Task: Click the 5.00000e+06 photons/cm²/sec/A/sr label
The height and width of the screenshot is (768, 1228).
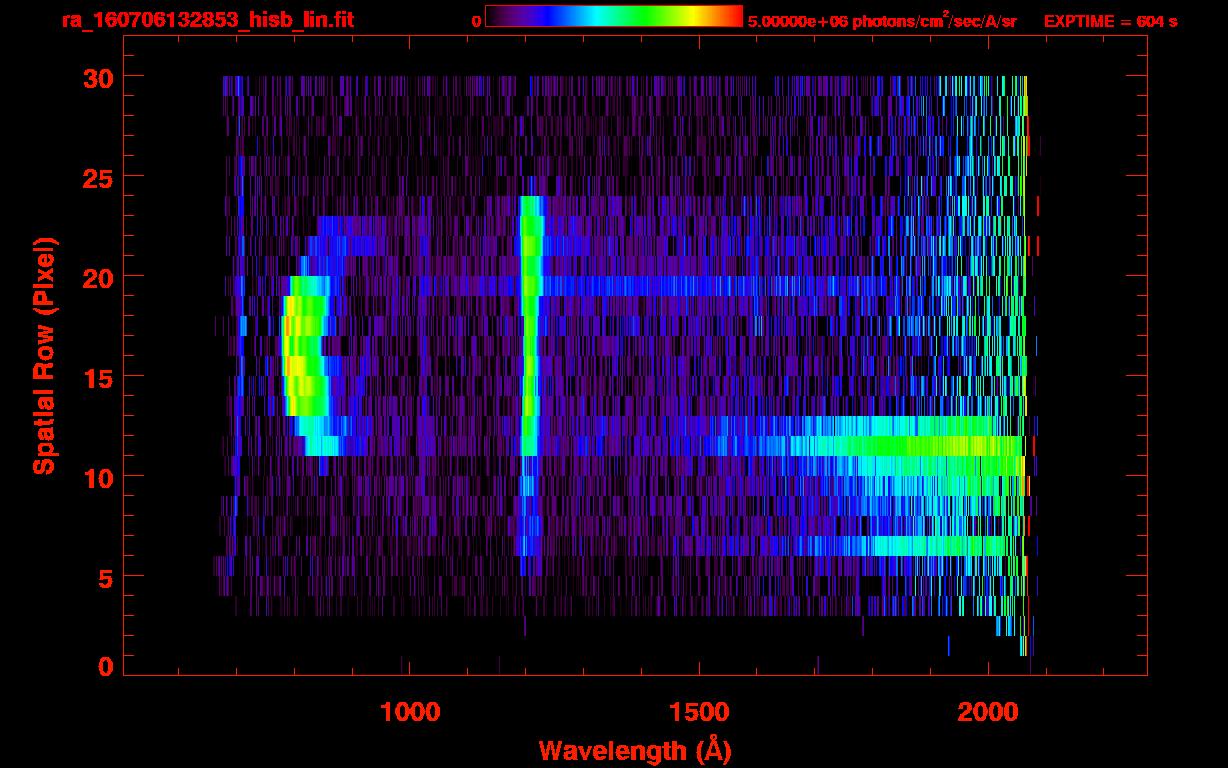Action: coord(882,21)
